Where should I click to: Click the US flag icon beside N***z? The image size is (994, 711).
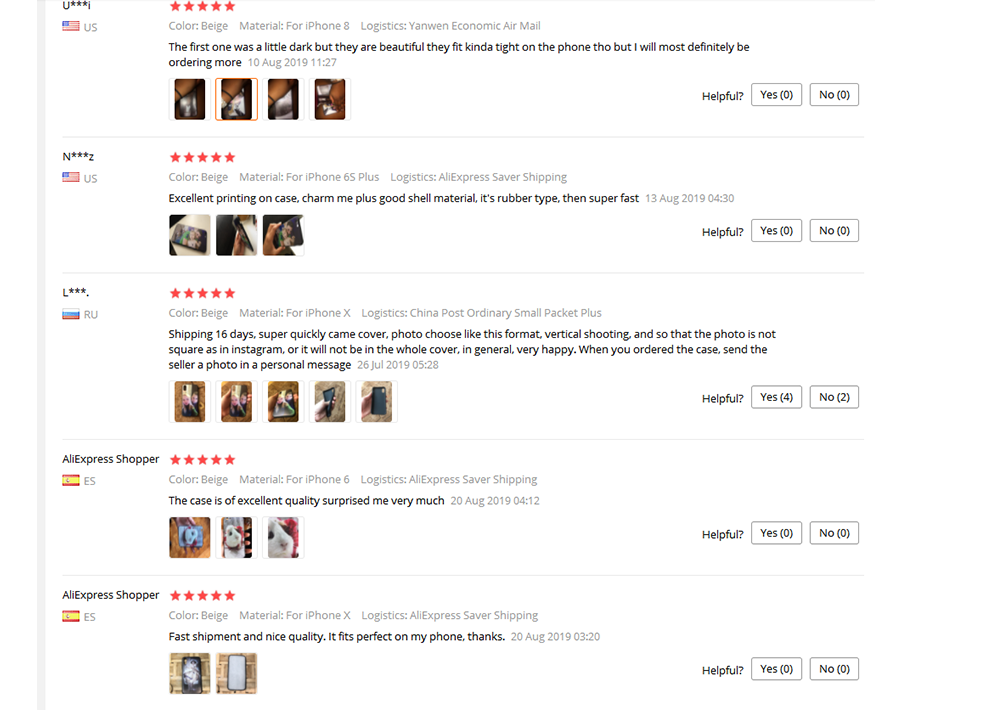70,177
